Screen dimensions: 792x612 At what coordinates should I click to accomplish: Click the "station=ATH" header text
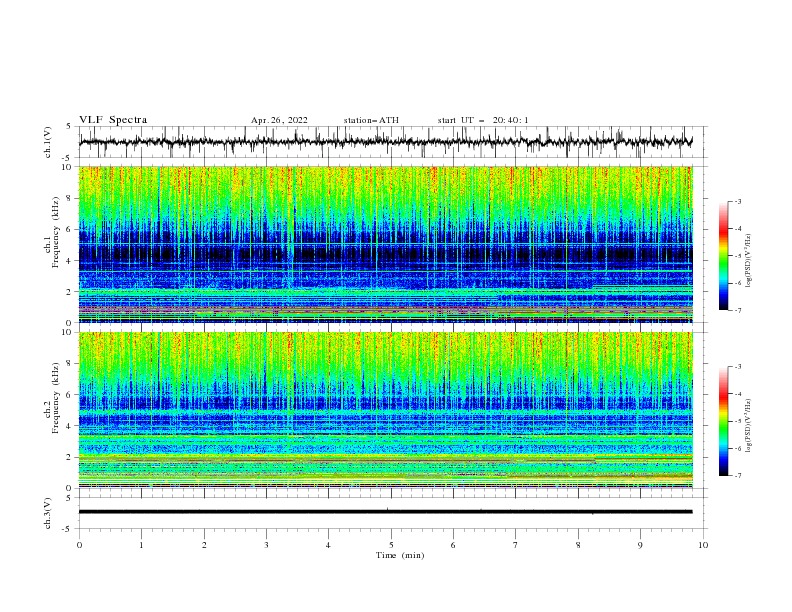tap(371, 120)
